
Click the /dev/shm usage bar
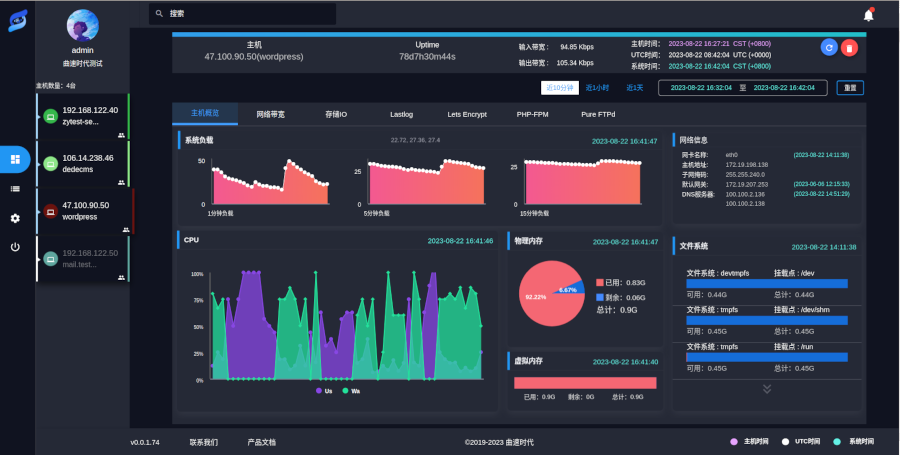point(767,320)
